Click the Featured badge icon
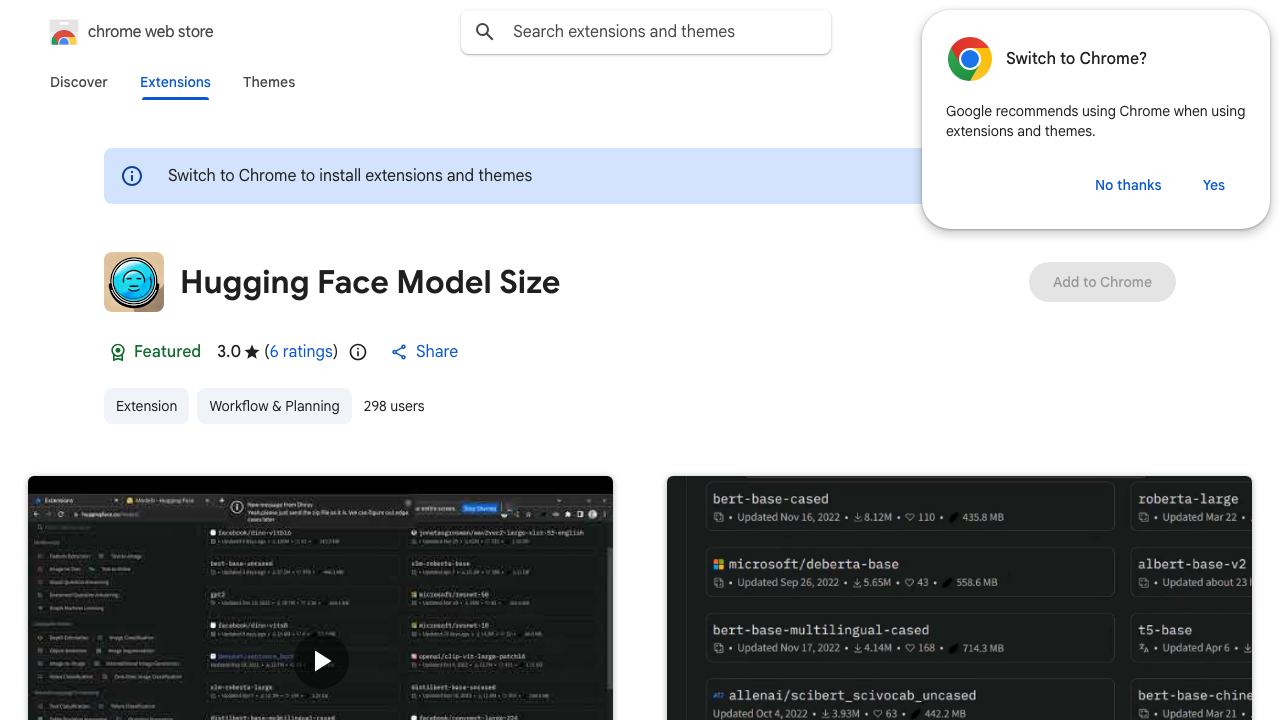 click(118, 352)
